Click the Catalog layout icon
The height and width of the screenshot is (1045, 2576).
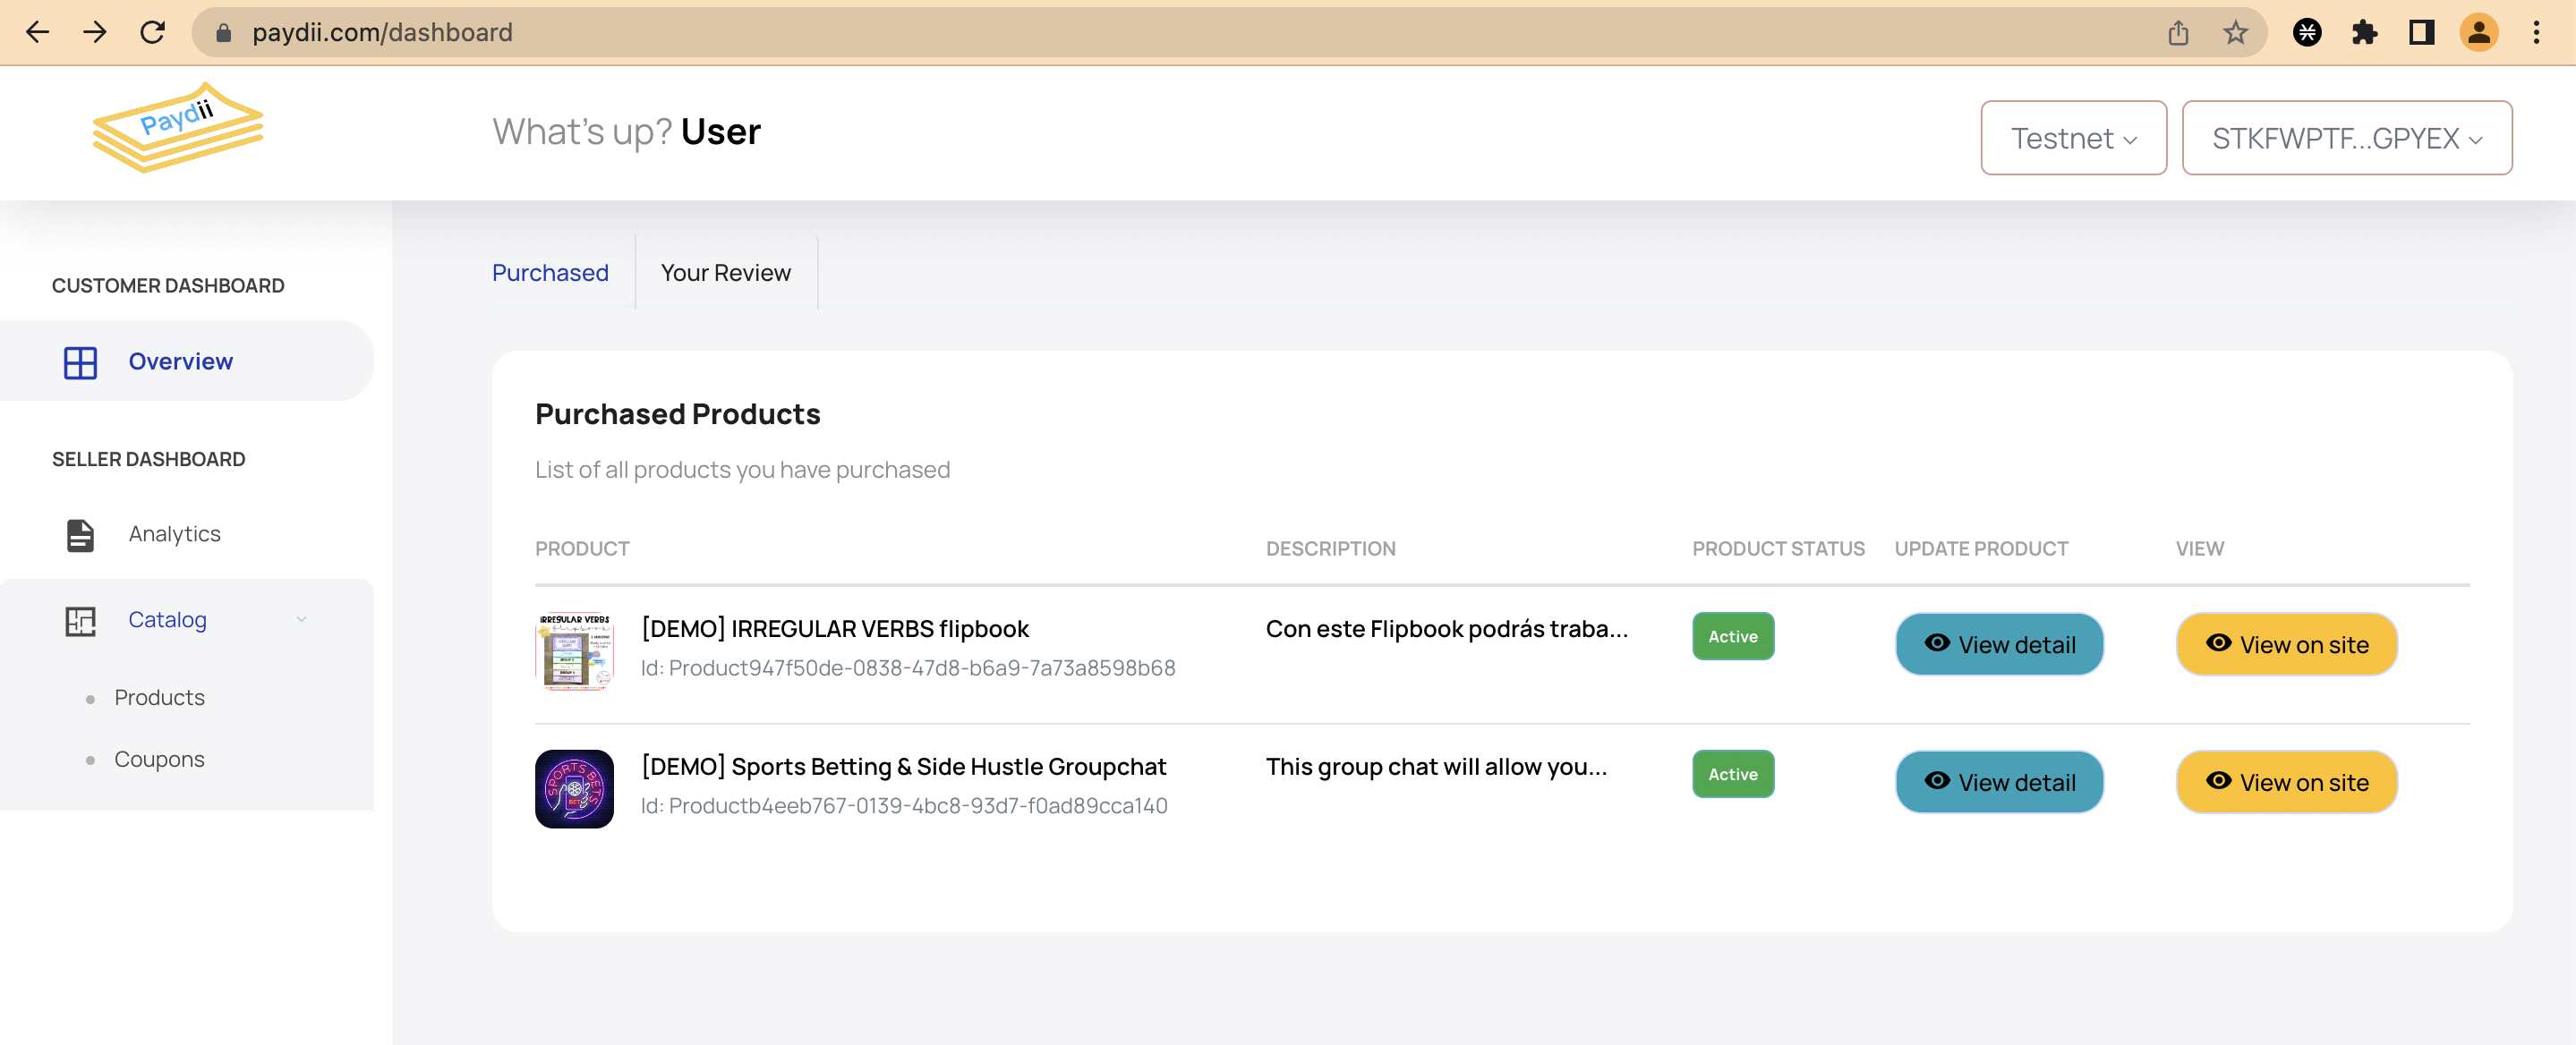(80, 621)
